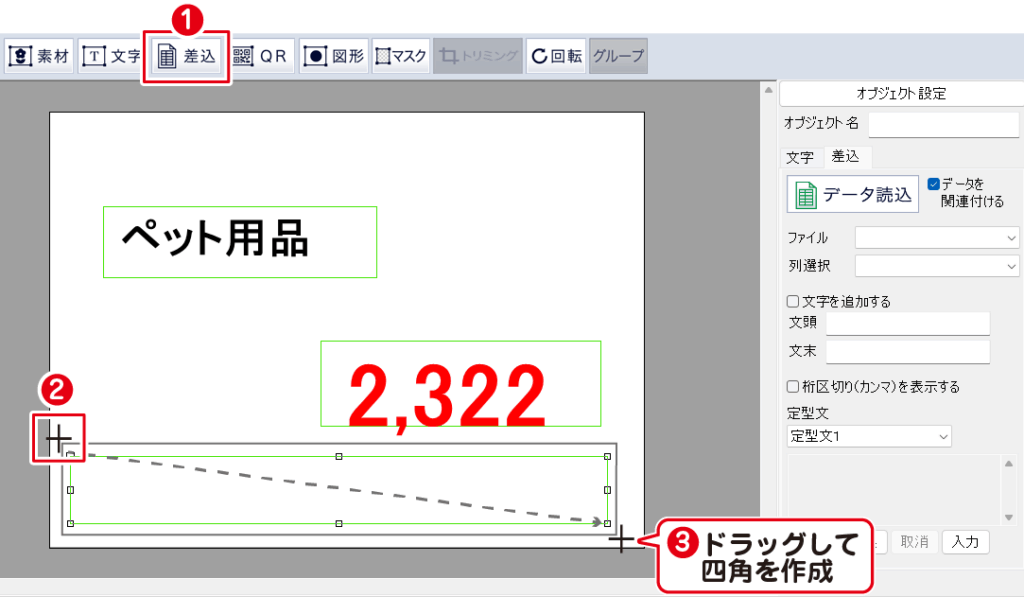Open the ファイル dropdown
This screenshot has width=1024, height=597.
[936, 238]
